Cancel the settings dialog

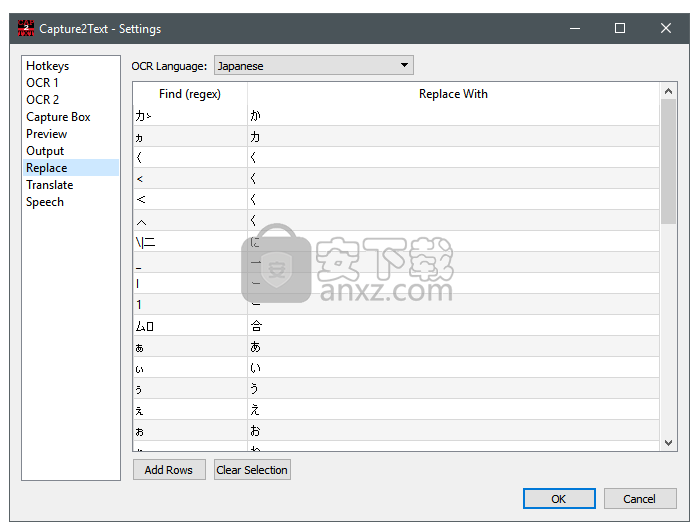pos(640,498)
